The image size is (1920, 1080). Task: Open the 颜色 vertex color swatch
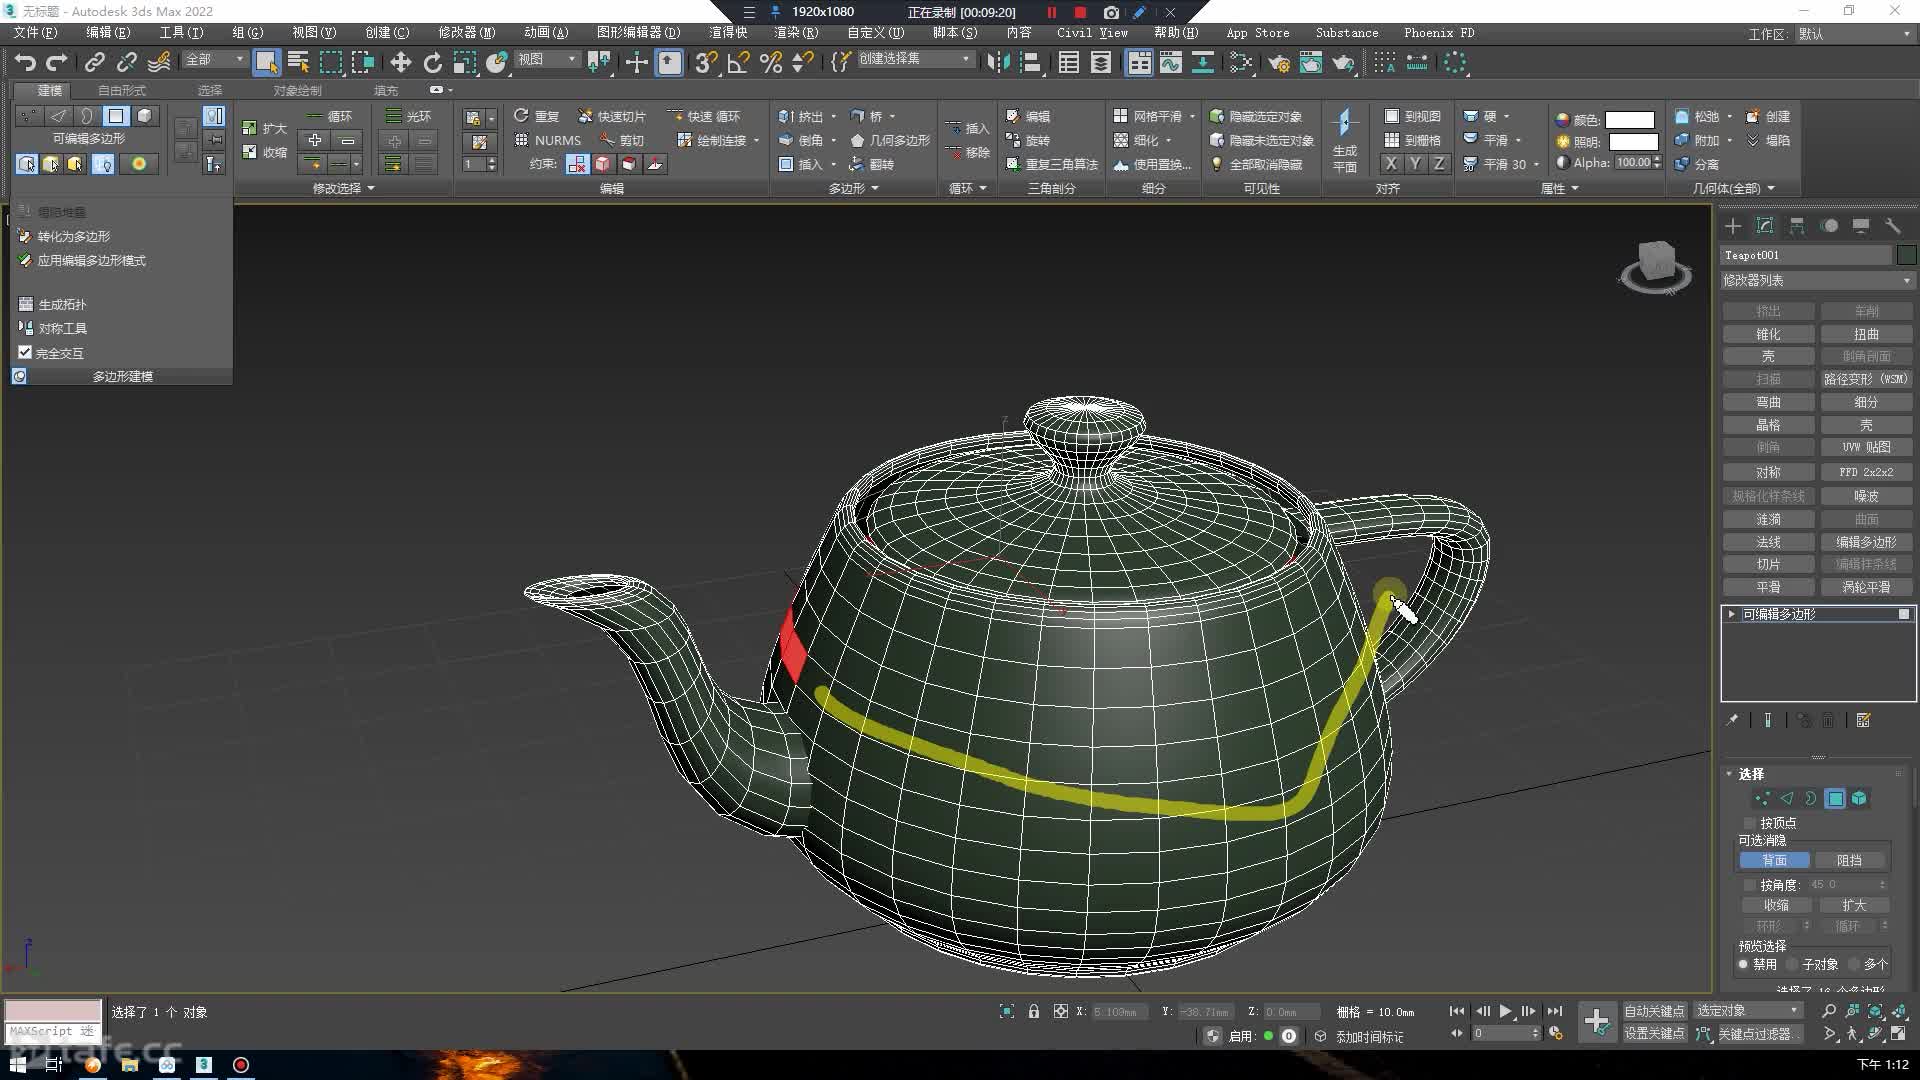[x=1630, y=119]
